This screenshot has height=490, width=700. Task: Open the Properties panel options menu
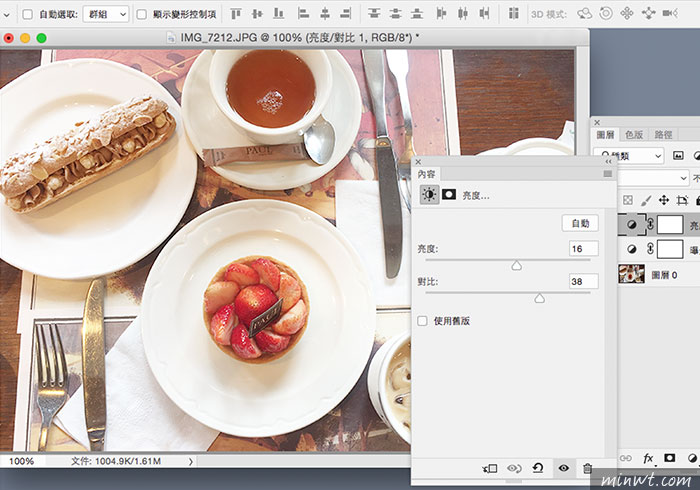606,174
